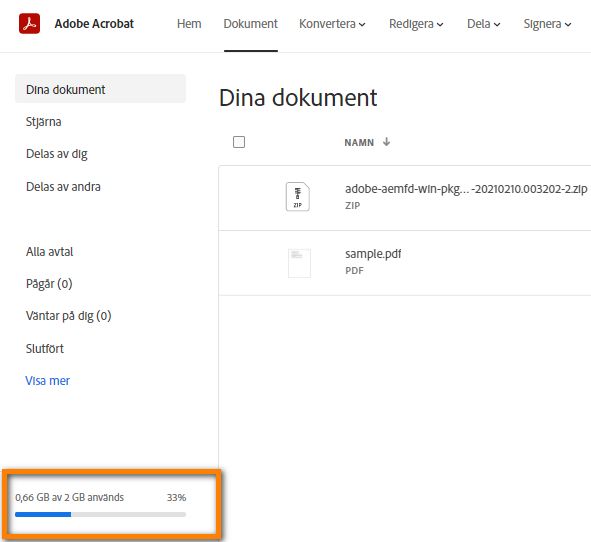
Task: Click the ZIP file type label
Action: coord(352,205)
